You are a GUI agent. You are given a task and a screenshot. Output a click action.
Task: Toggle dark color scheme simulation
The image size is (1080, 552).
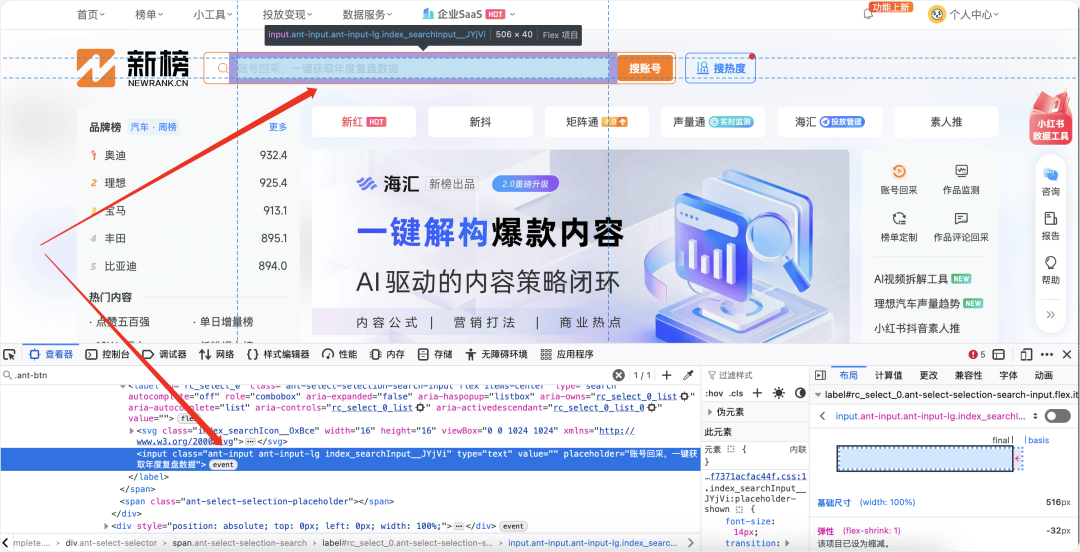800,393
